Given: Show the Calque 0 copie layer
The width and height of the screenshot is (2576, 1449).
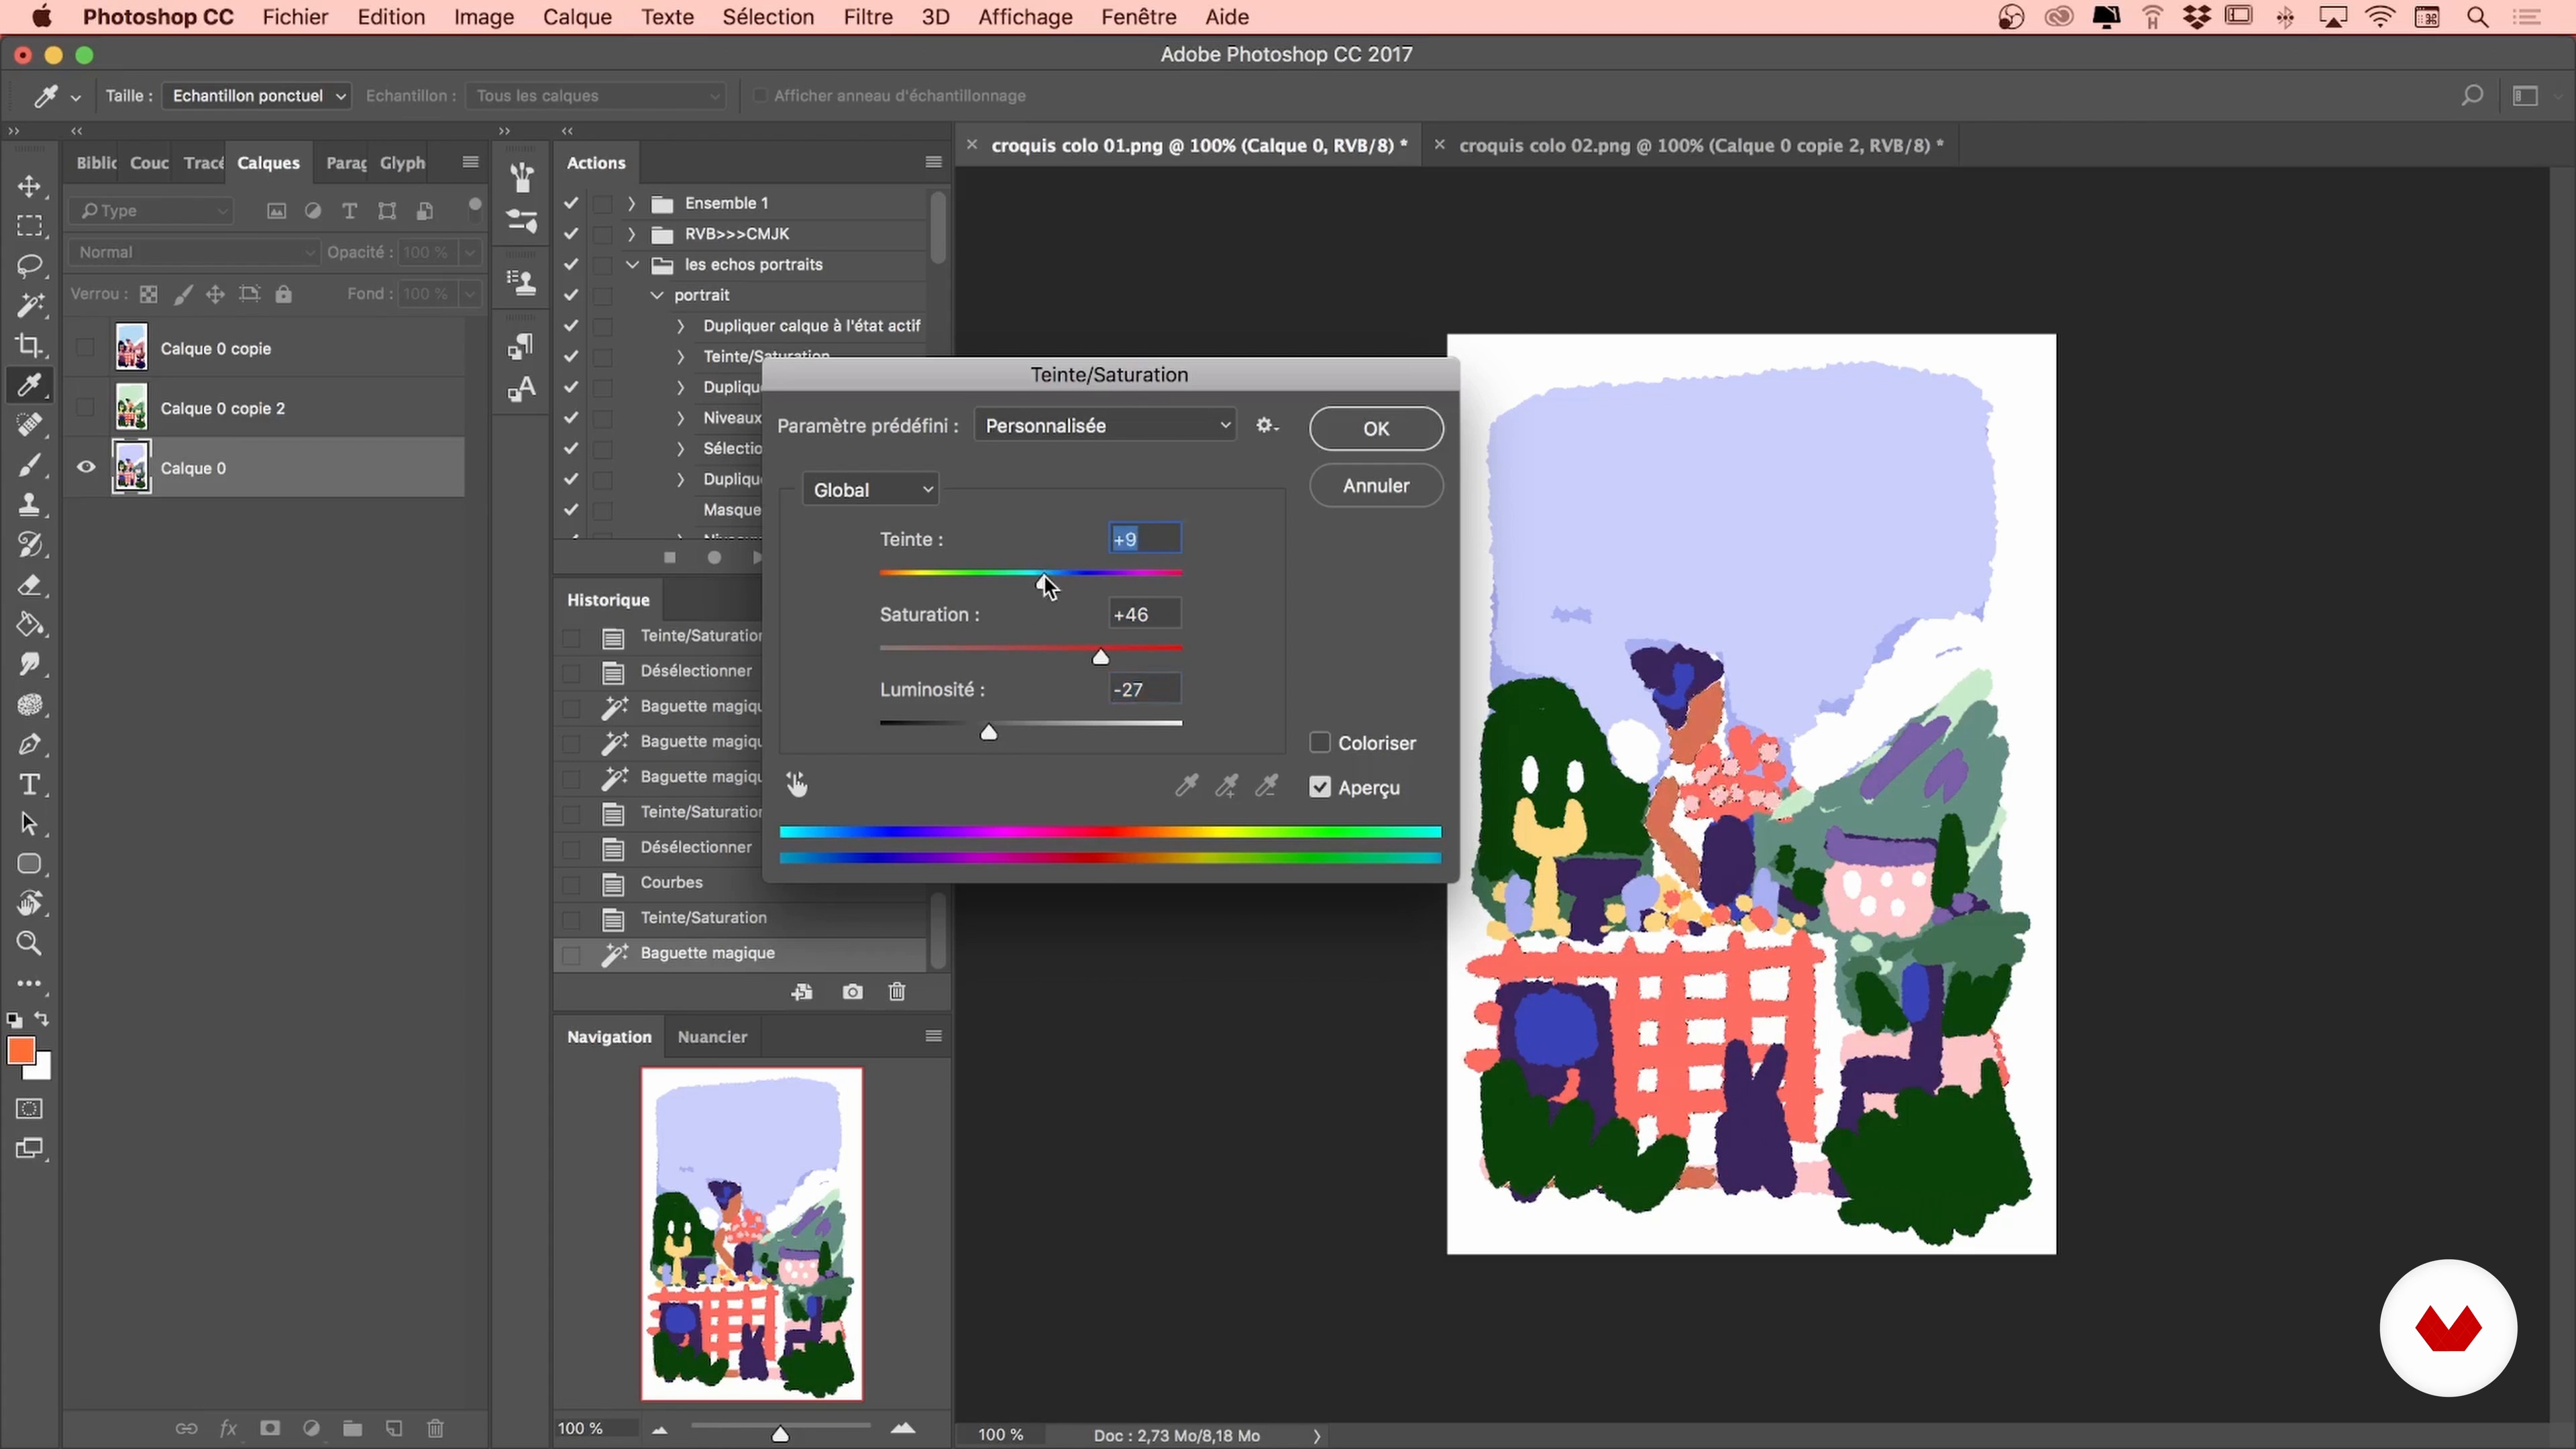Looking at the screenshot, I should pyautogui.click(x=86, y=348).
